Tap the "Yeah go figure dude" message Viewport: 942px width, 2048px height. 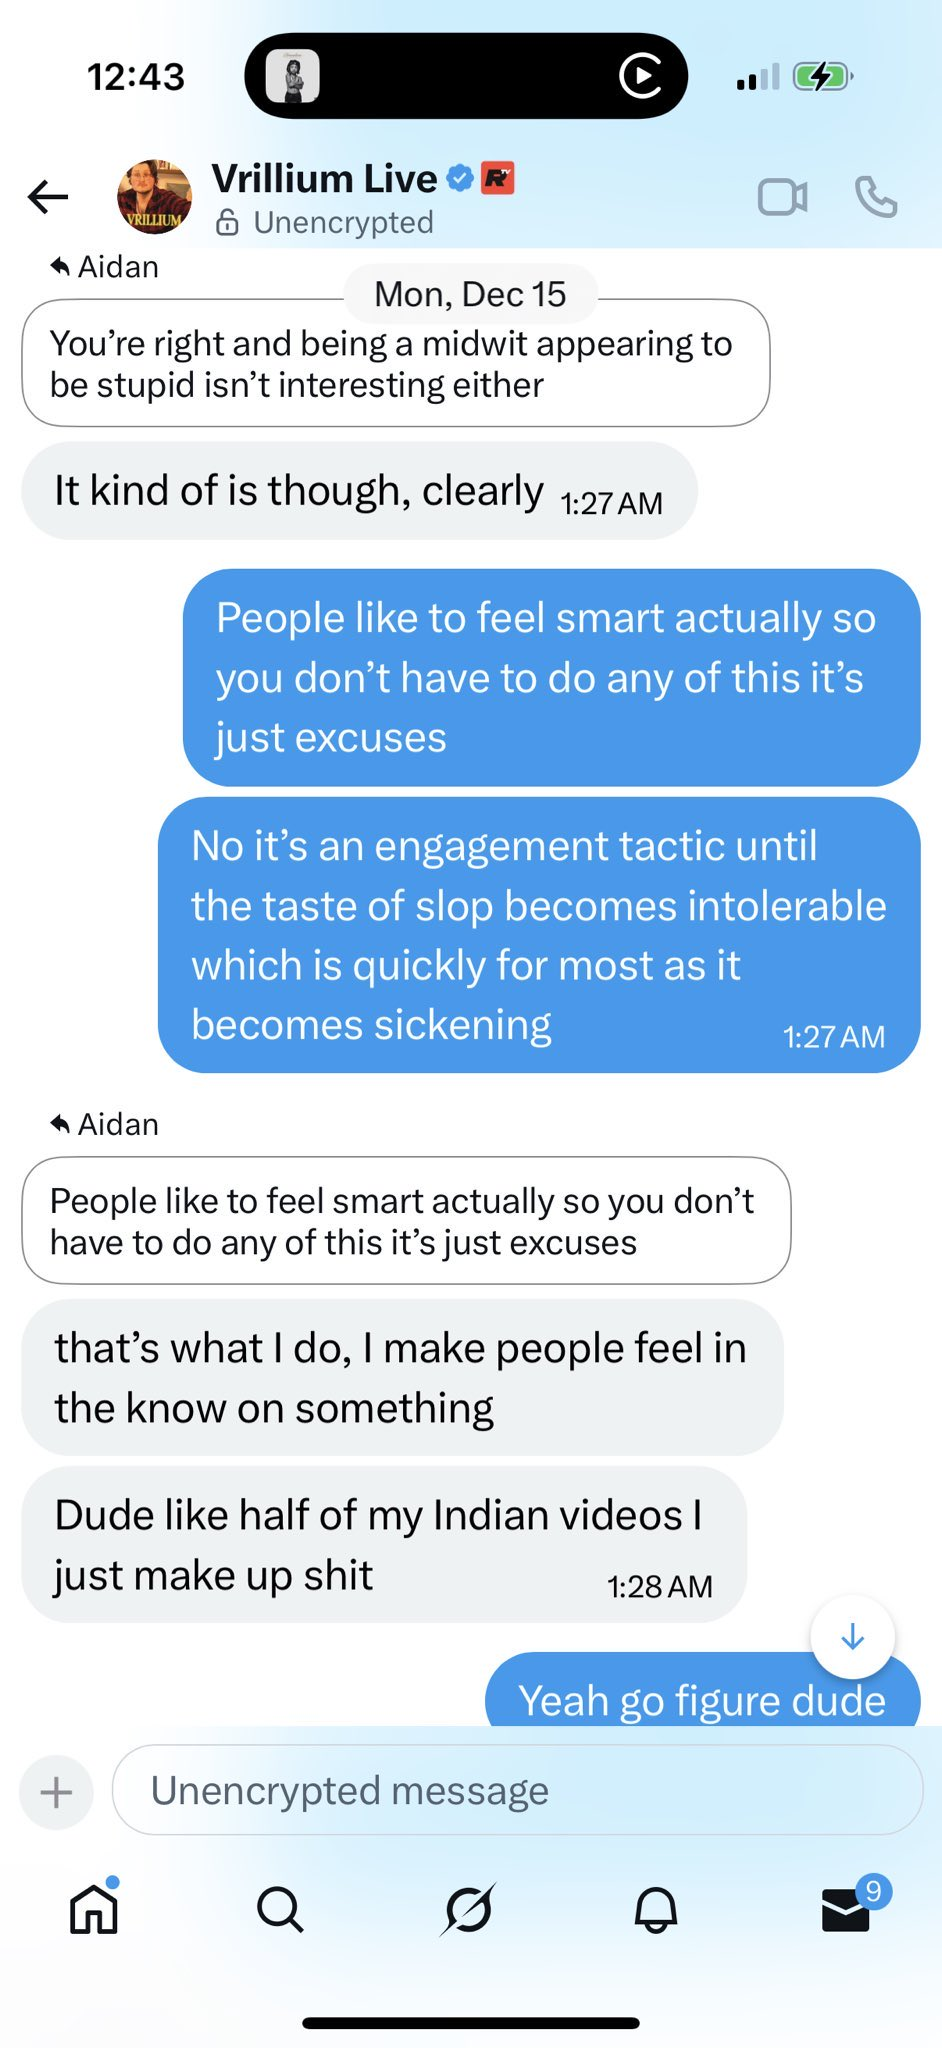click(701, 1699)
